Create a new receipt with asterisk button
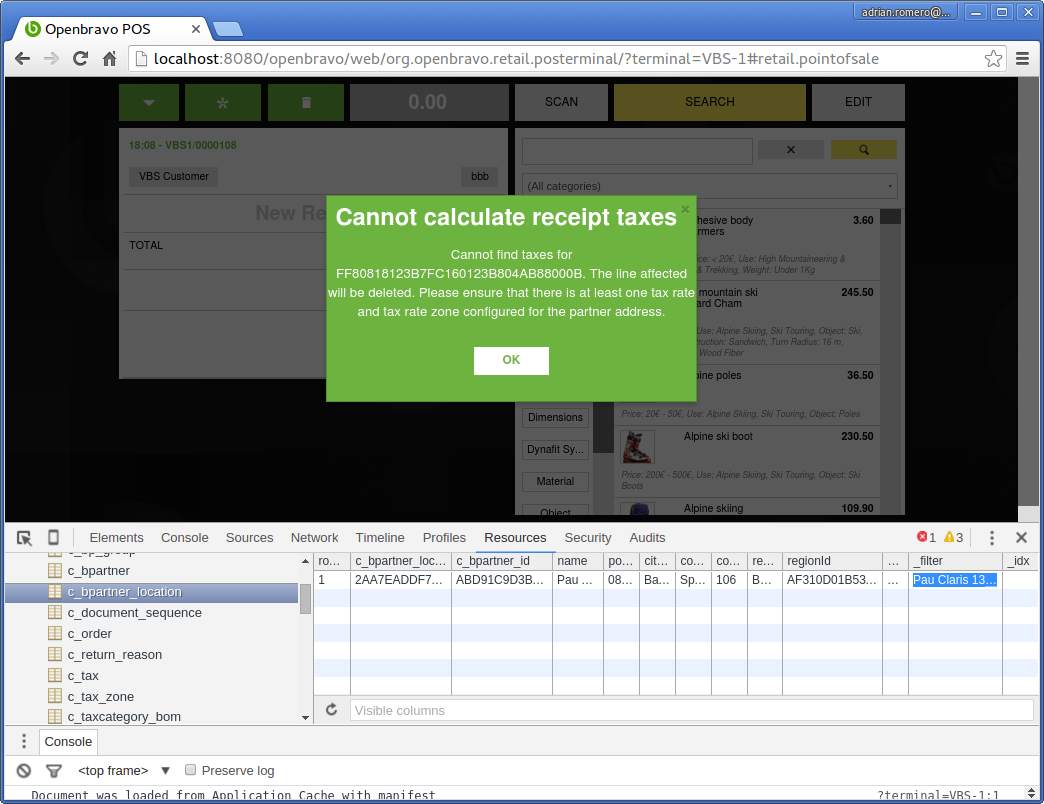The height and width of the screenshot is (804, 1044). tap(222, 102)
